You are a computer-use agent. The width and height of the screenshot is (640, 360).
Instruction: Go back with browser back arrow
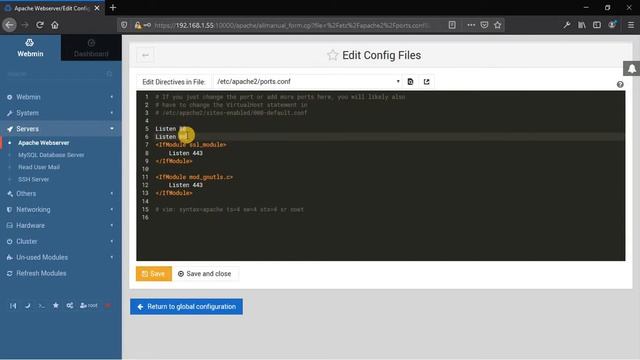point(9,25)
